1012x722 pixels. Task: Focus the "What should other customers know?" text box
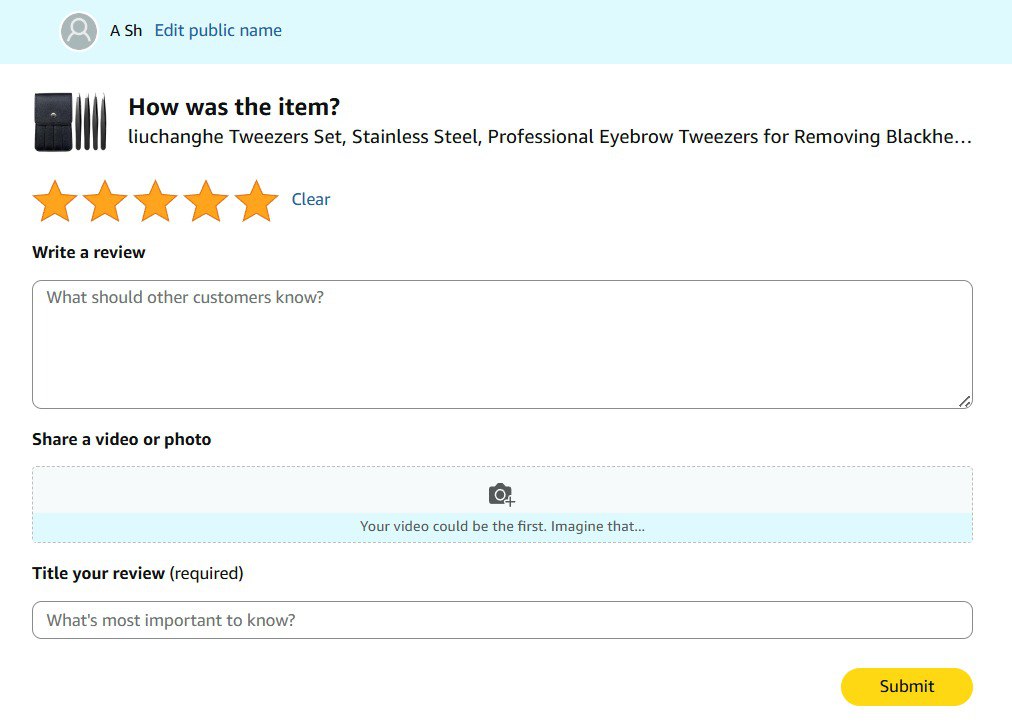tap(501, 344)
